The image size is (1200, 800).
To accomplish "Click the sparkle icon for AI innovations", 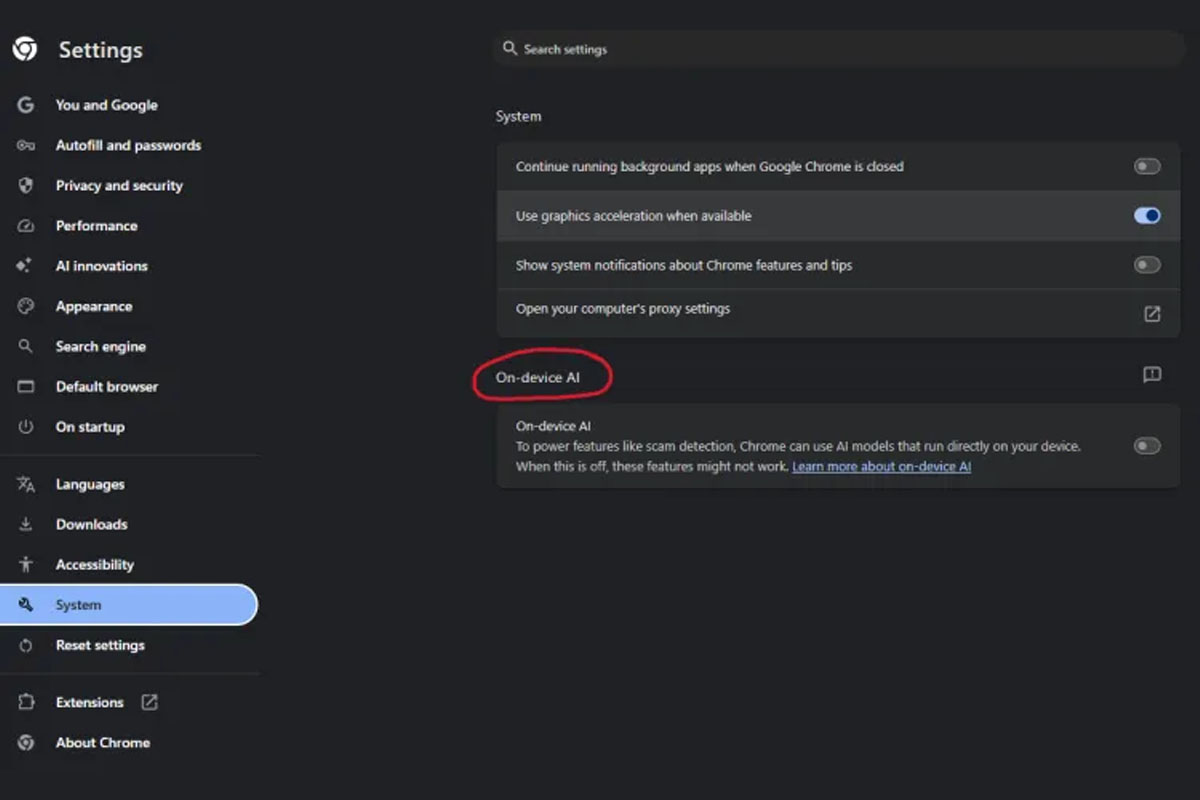I will (25, 266).
